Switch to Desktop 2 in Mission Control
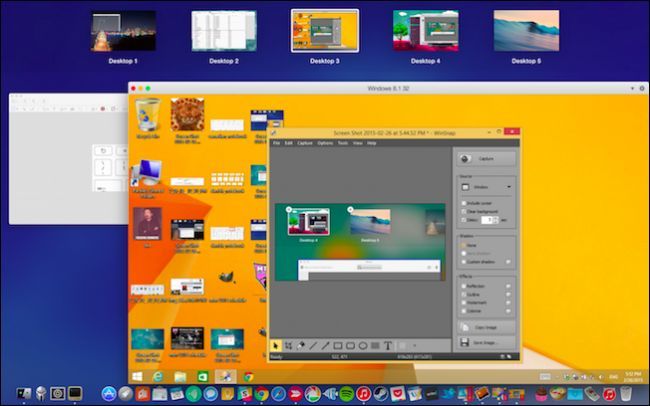 tap(224, 31)
